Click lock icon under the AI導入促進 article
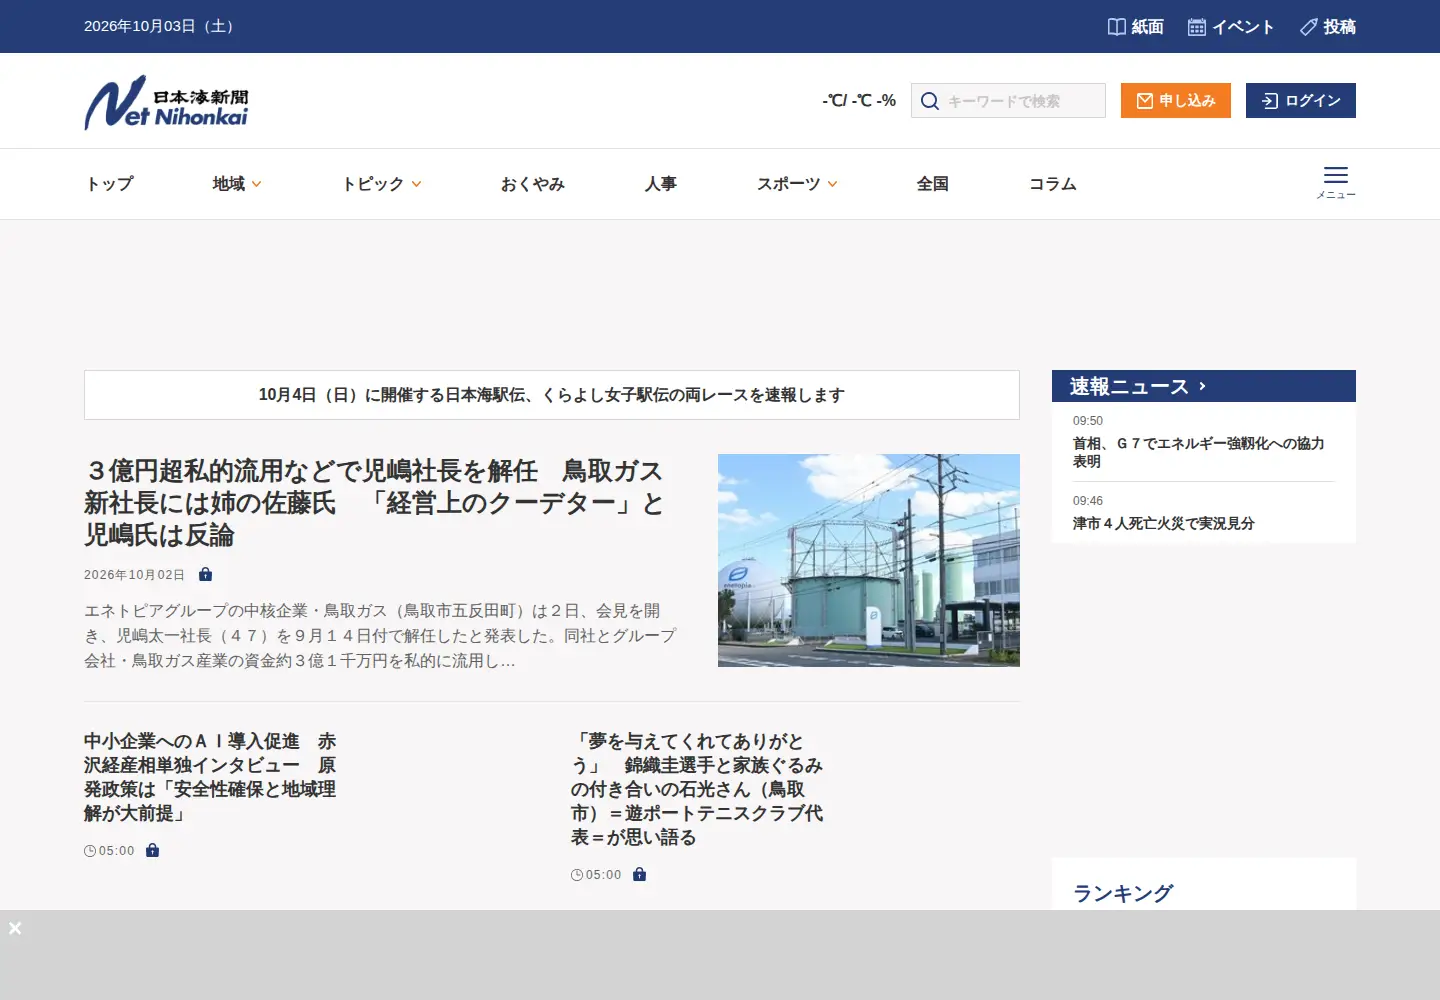Image resolution: width=1440 pixels, height=1000 pixels. tap(152, 850)
